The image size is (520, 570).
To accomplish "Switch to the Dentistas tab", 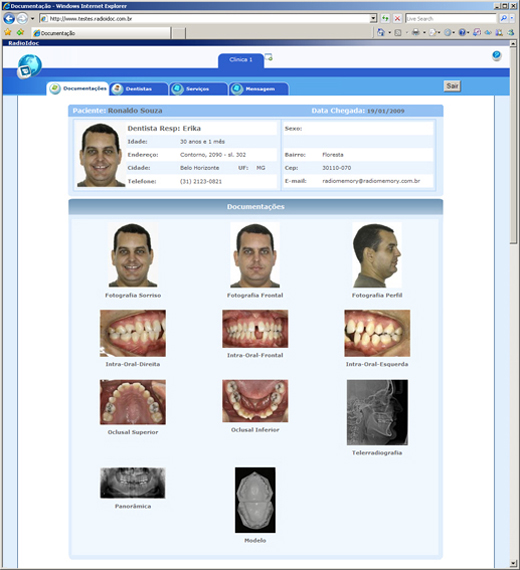I will coord(139,89).
